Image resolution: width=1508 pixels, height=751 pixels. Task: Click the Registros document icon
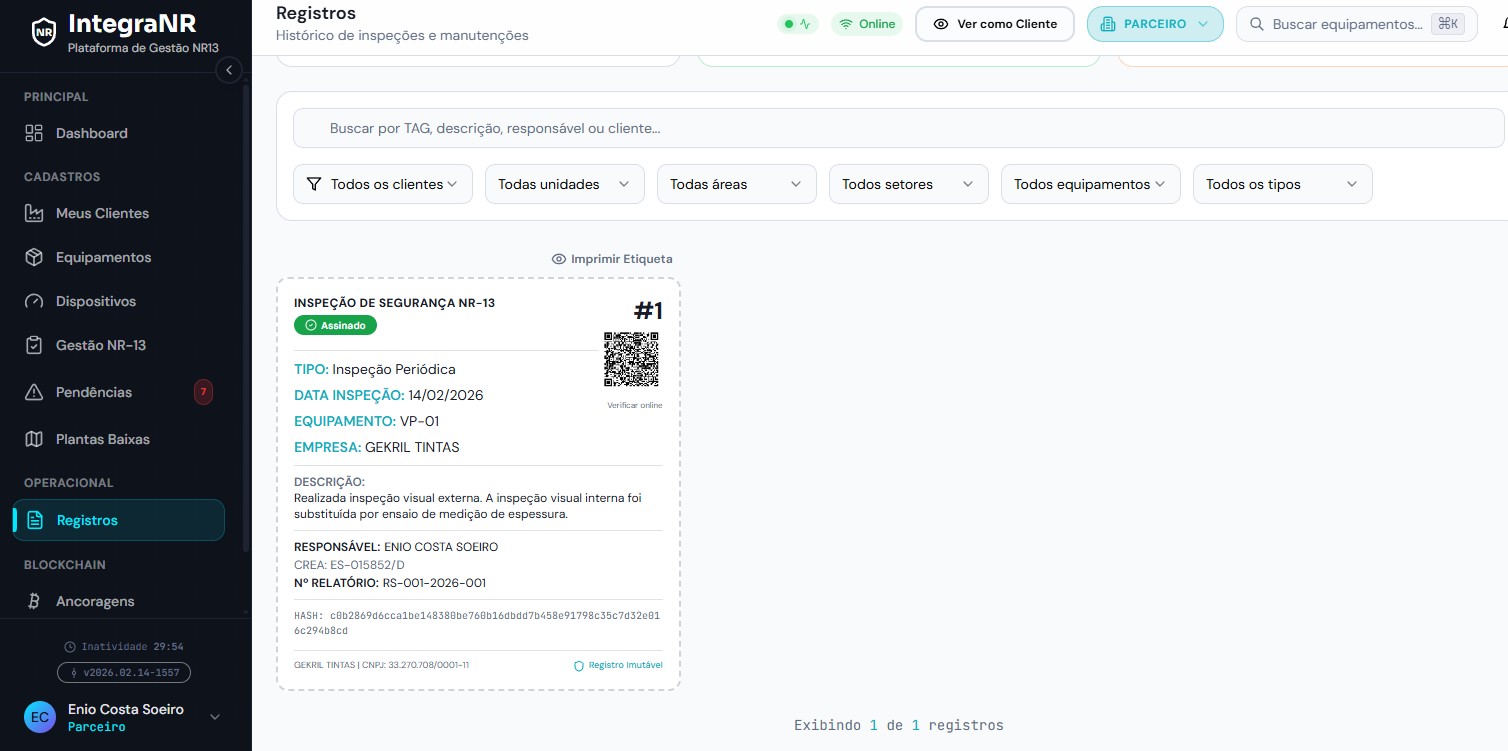(x=36, y=520)
